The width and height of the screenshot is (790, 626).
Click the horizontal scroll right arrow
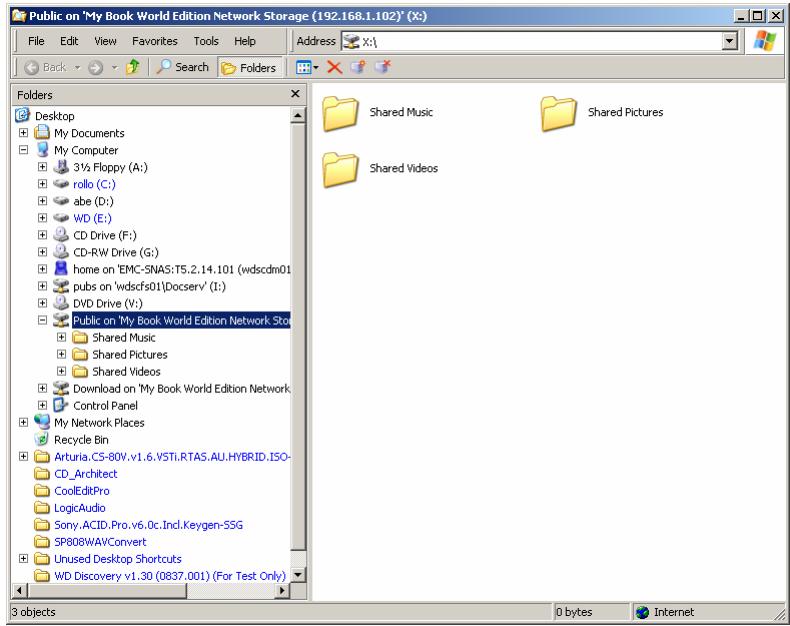coord(283,590)
